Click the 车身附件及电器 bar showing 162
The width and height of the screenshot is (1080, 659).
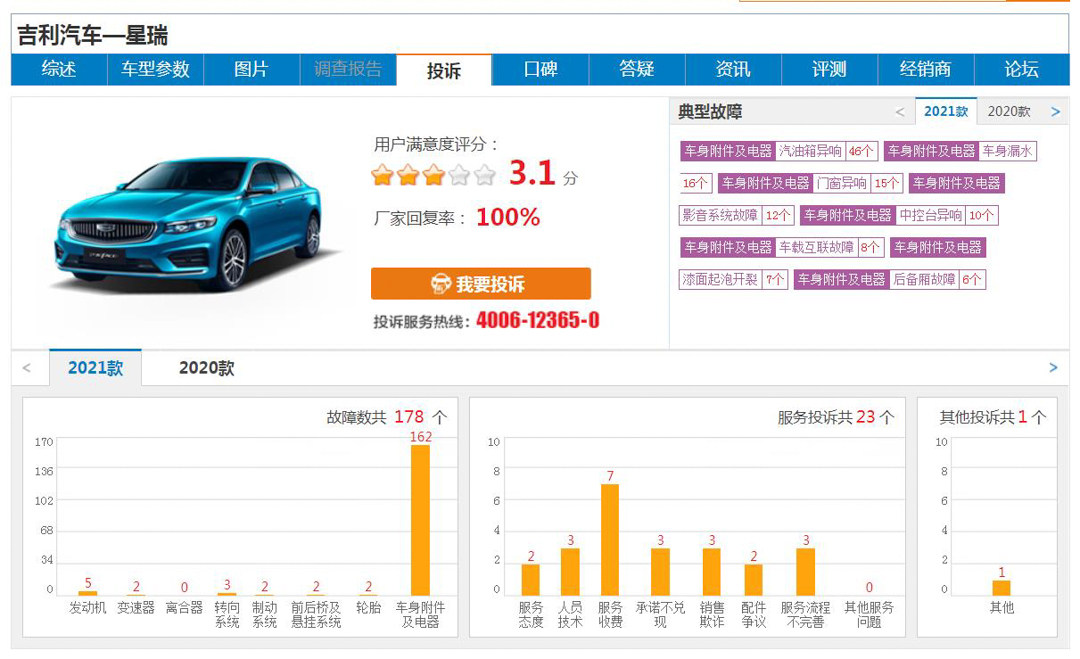(421, 520)
